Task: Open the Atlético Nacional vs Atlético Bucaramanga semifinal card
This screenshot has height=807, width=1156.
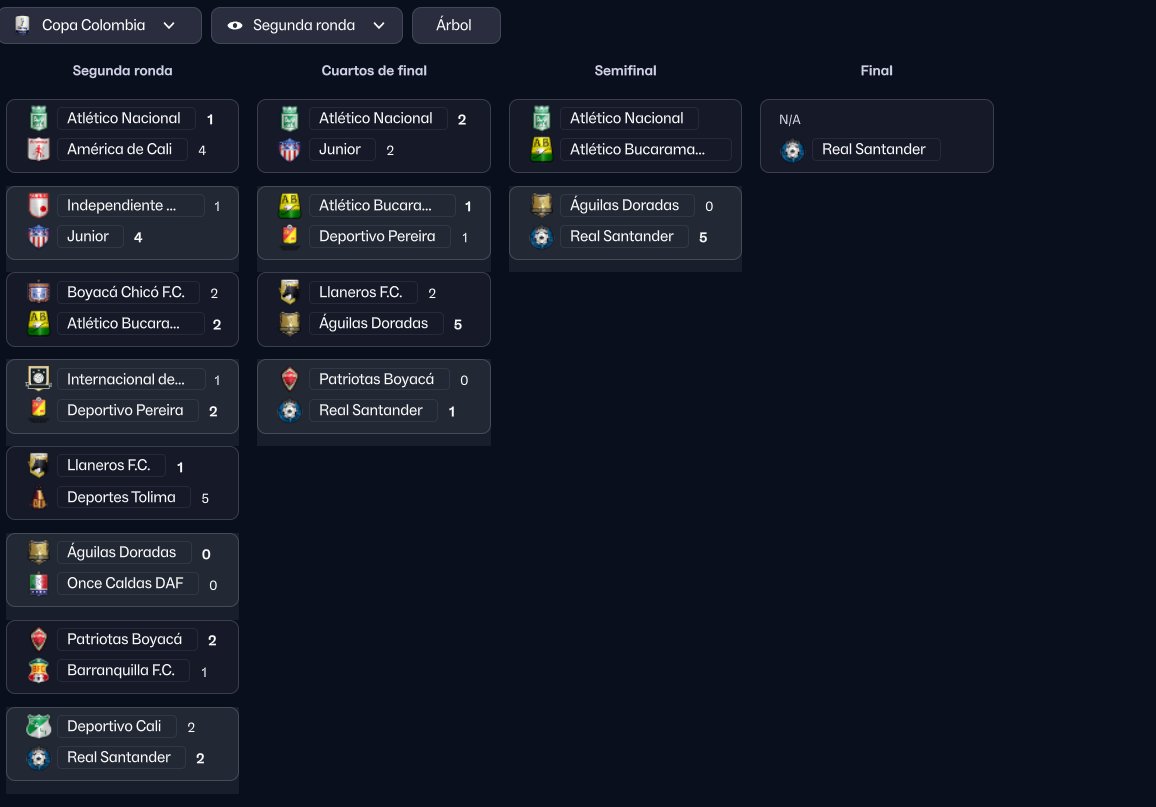Action: tap(625, 136)
